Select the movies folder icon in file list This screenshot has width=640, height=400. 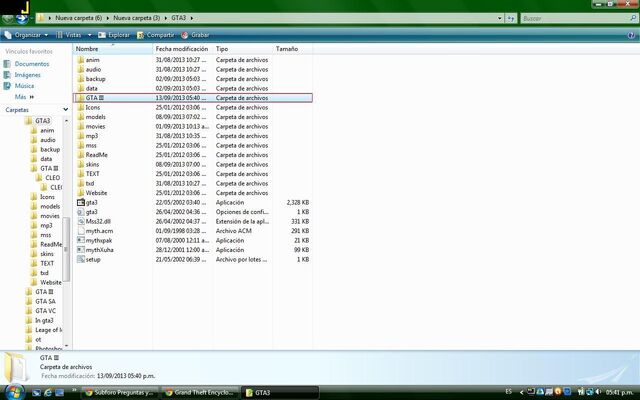tap(80, 127)
